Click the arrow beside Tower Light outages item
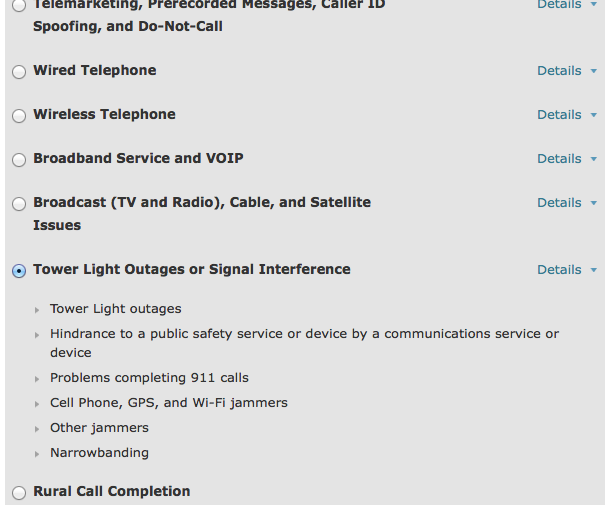This screenshot has height=505, width=608. tap(38, 310)
